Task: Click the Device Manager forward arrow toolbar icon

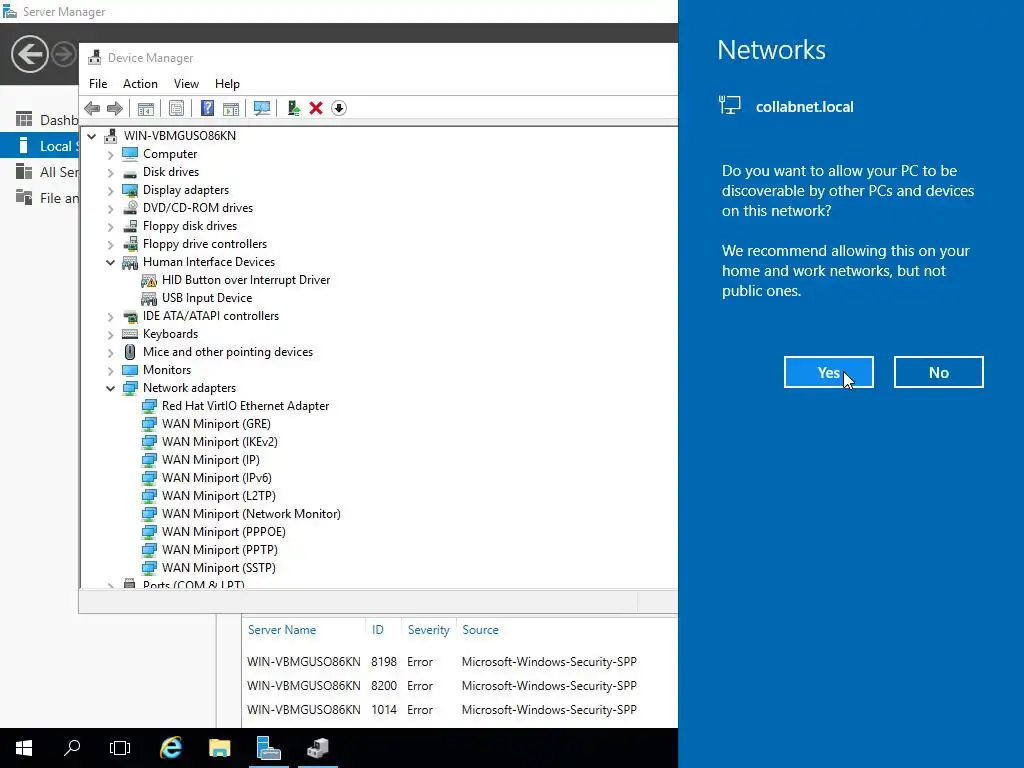Action: pyautogui.click(x=115, y=108)
